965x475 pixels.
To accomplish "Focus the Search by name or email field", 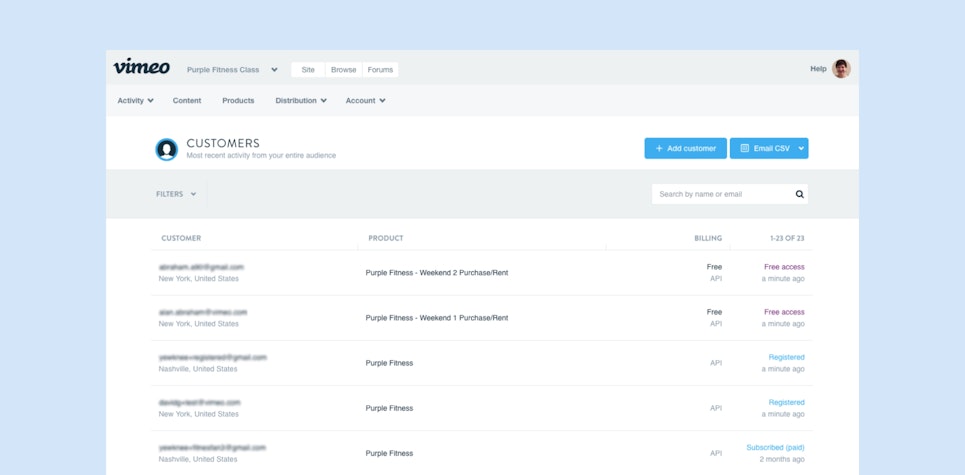I will click(722, 195).
